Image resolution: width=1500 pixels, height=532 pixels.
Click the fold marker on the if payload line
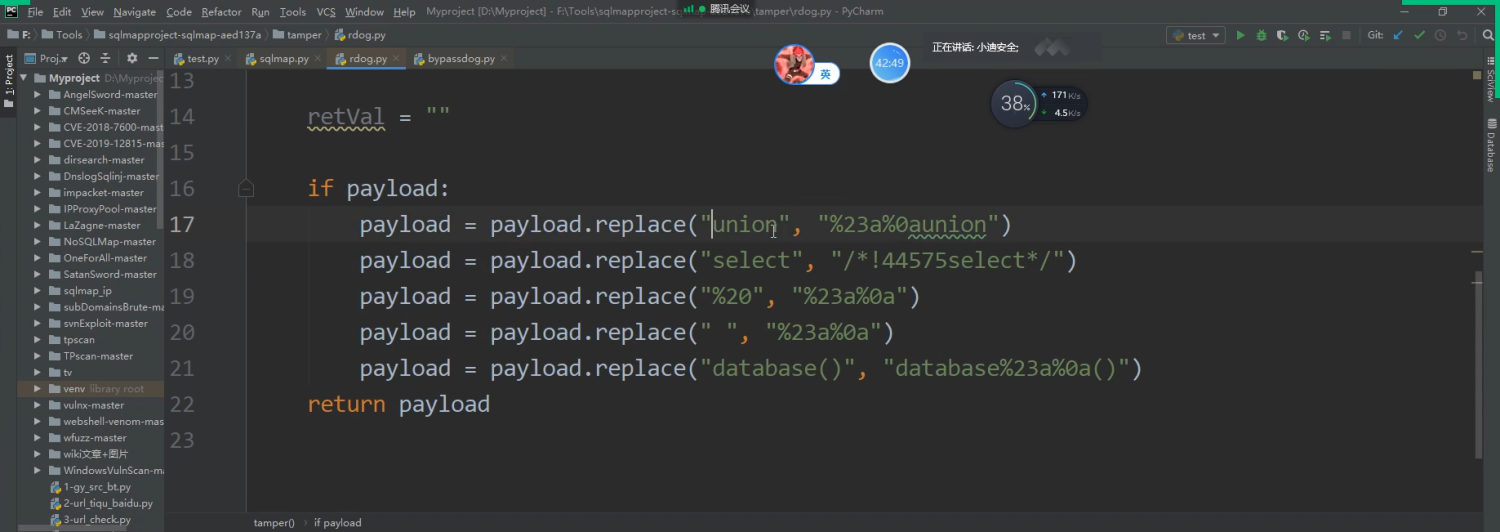(x=246, y=188)
